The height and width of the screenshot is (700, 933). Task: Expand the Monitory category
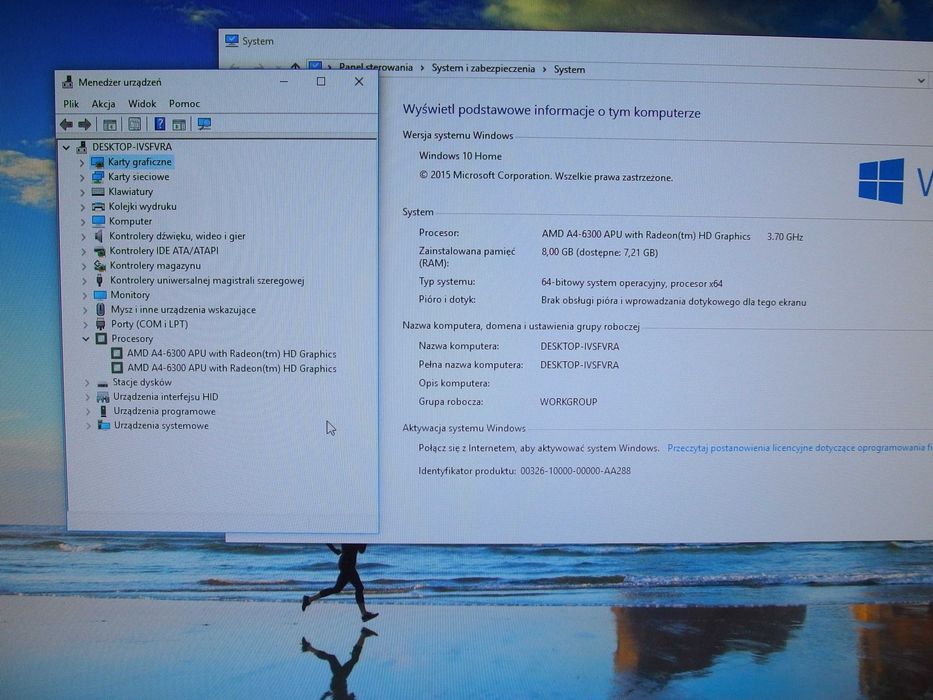84,295
